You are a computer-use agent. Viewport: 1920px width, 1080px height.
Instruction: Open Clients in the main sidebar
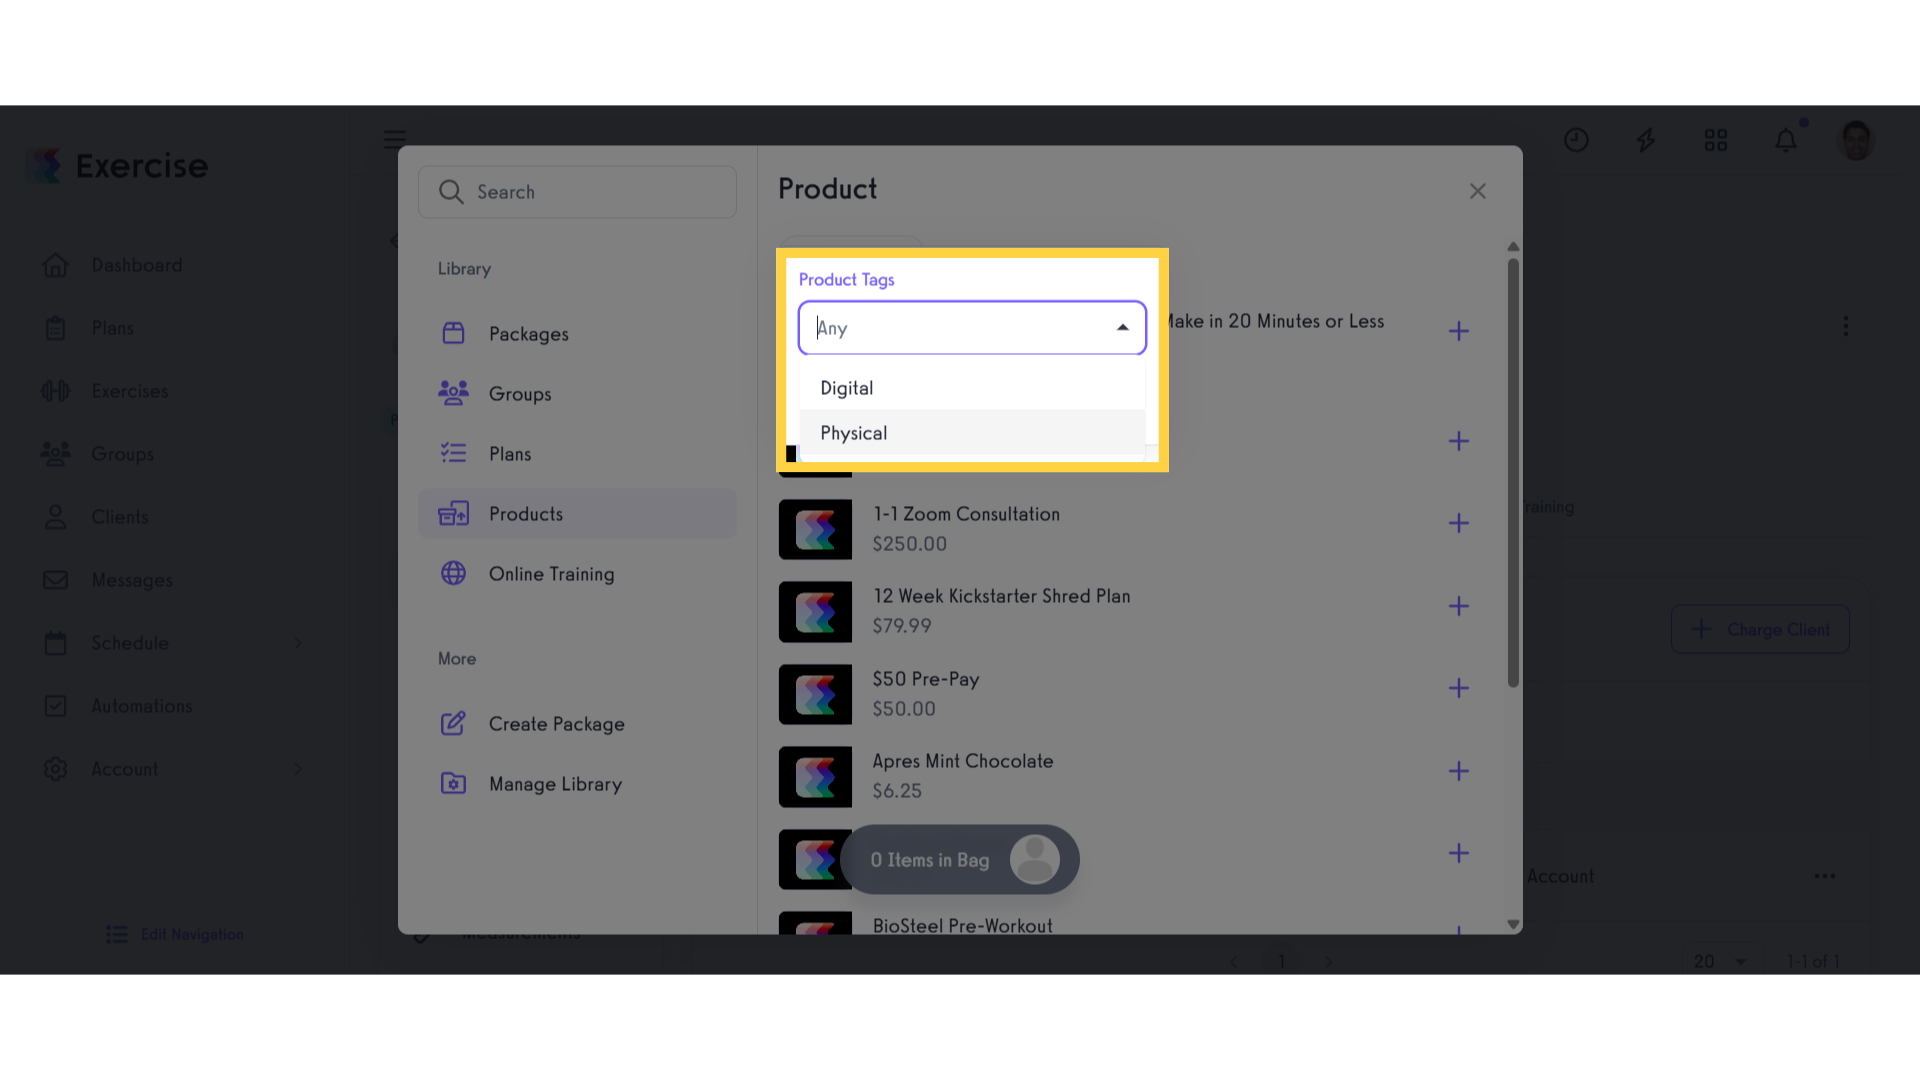(120, 517)
